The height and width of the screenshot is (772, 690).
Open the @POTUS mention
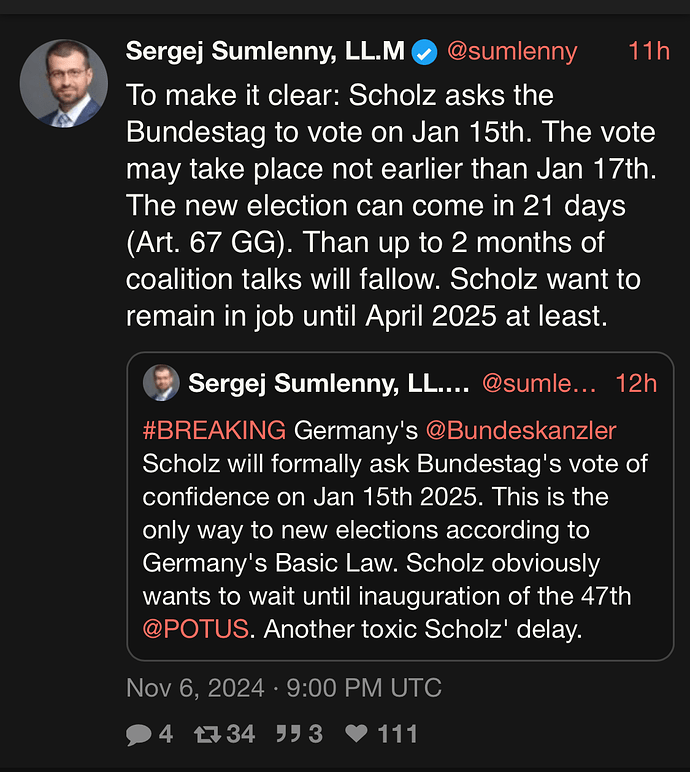[x=196, y=629]
